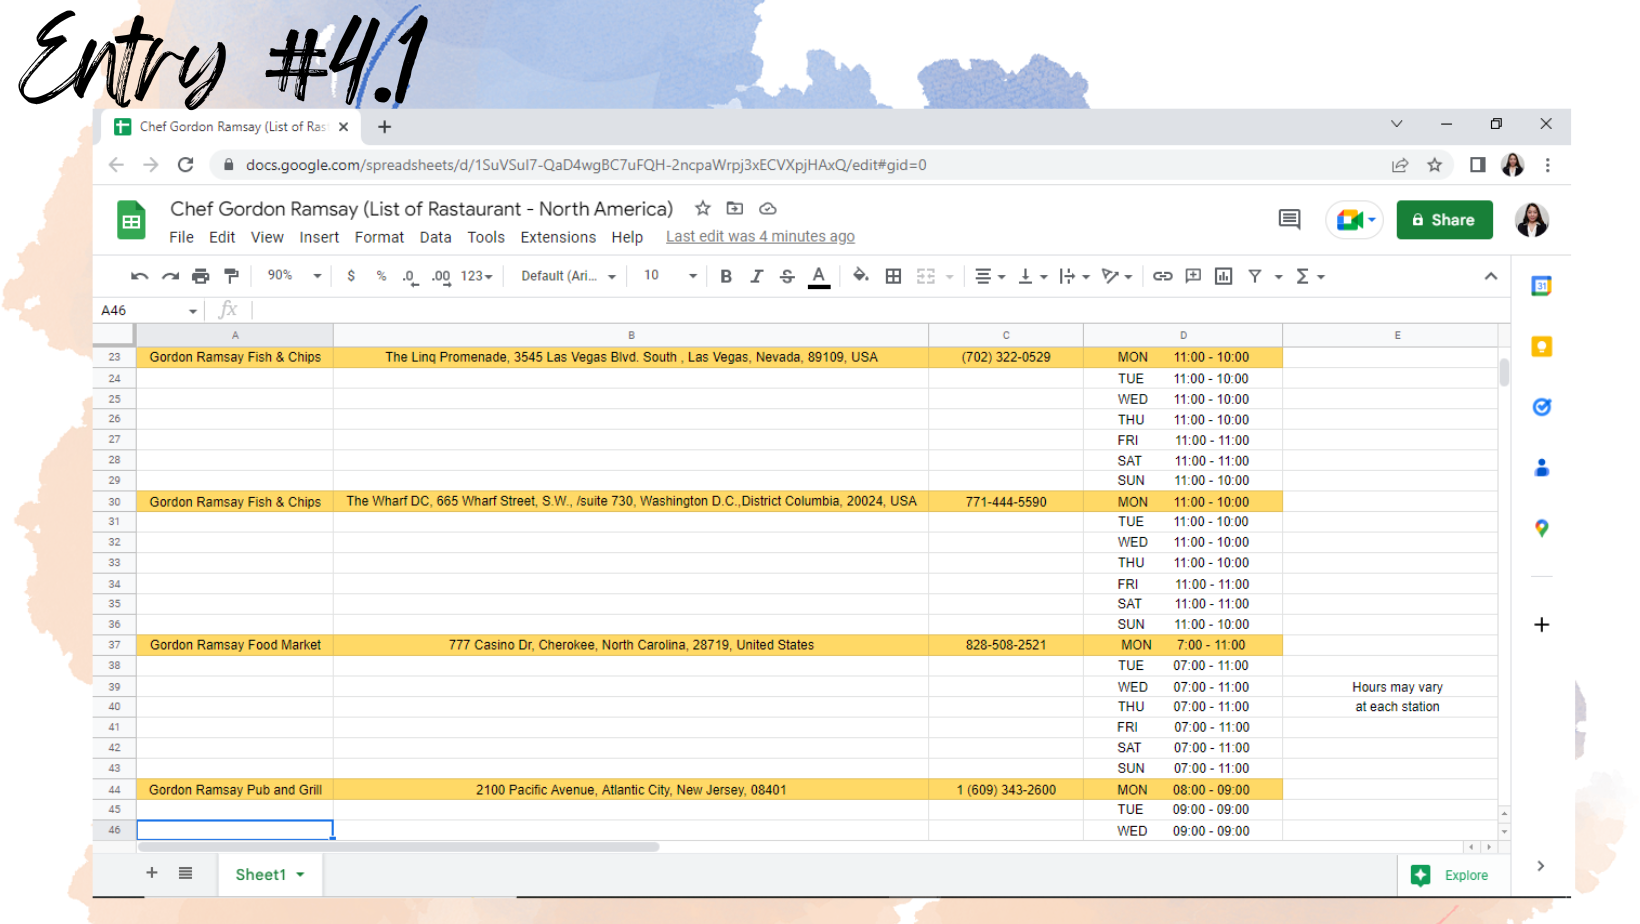Open the 123 number formats dropdown

tap(476, 276)
